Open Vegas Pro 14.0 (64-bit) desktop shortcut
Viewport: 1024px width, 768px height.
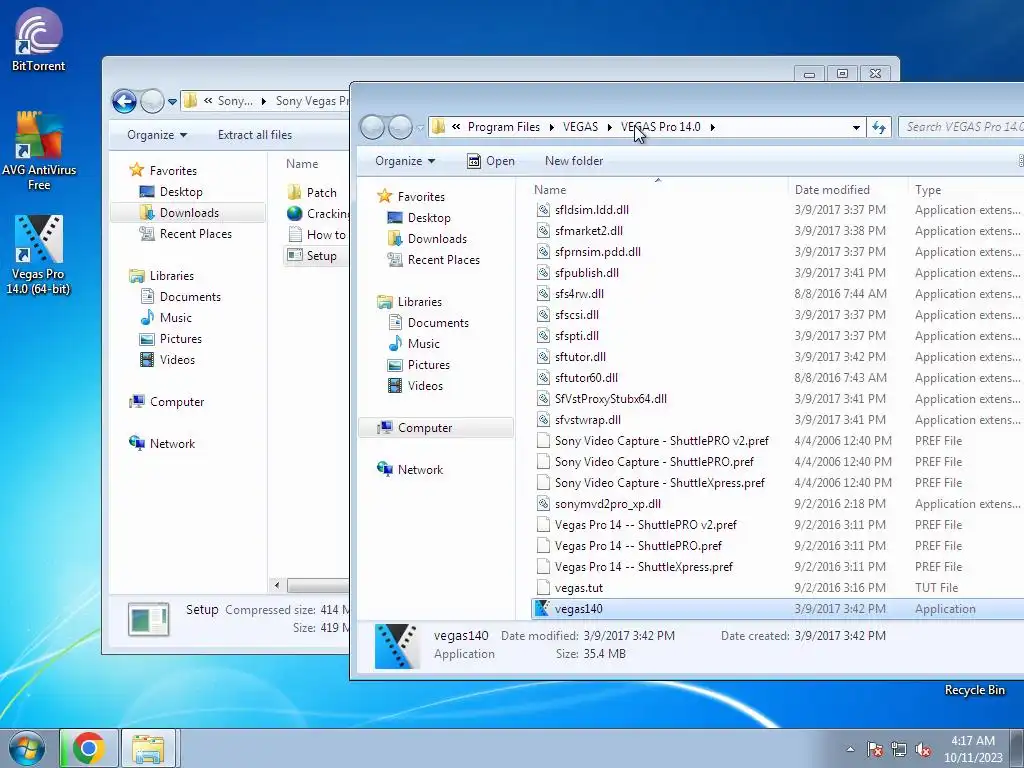click(x=38, y=255)
